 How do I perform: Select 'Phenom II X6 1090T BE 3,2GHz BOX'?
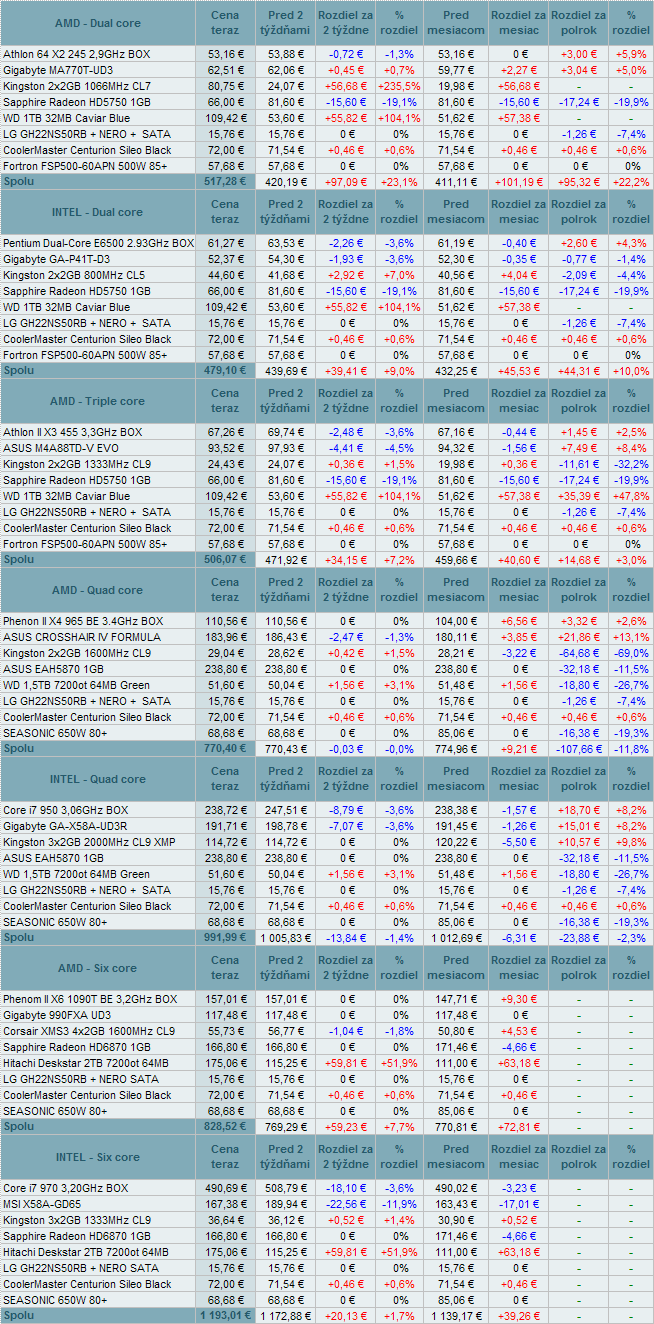pos(90,999)
